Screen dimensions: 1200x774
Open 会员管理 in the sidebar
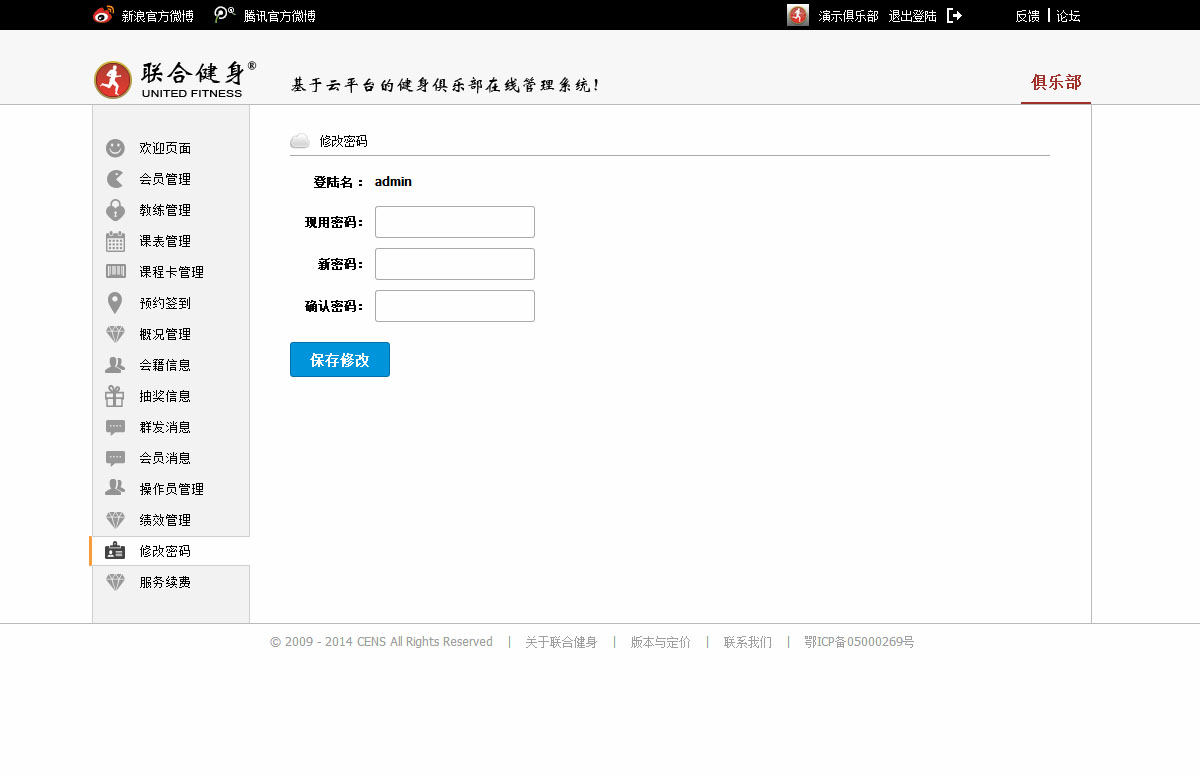pyautogui.click(x=165, y=179)
